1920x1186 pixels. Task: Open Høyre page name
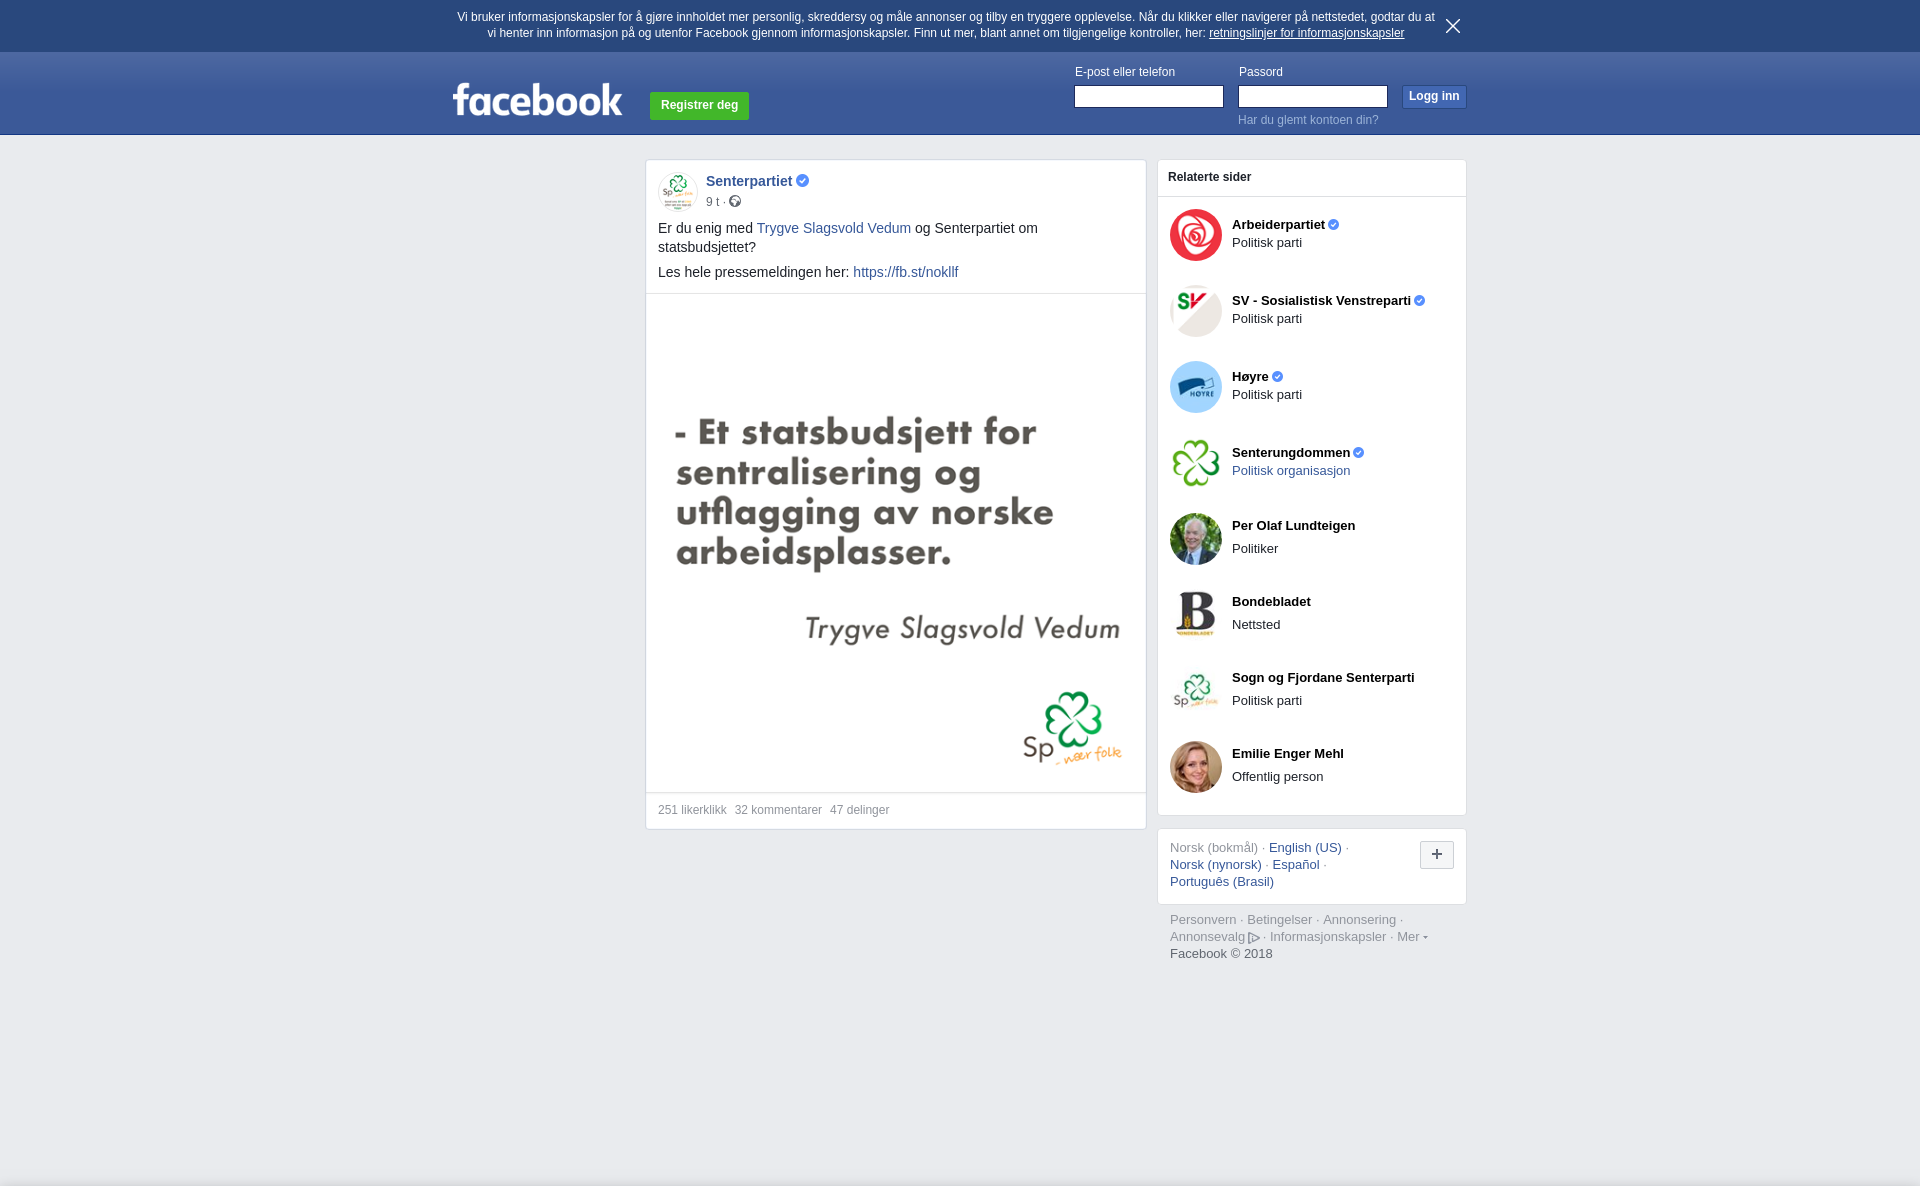(1250, 377)
